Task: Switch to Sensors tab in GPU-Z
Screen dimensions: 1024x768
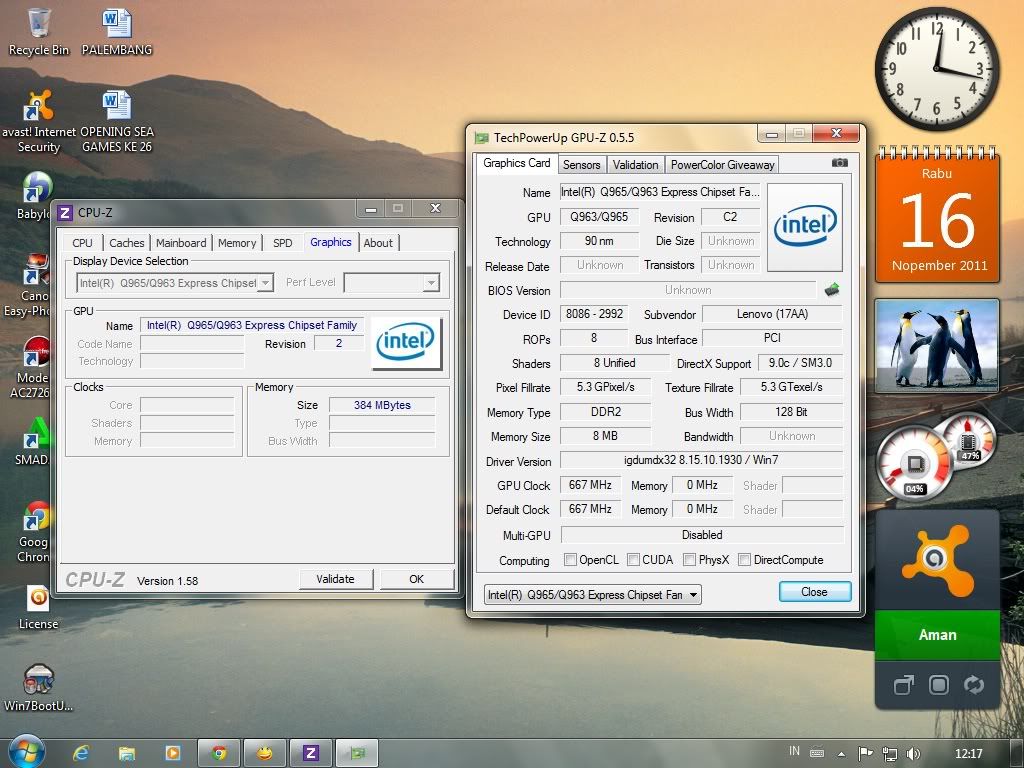Action: tap(581, 165)
